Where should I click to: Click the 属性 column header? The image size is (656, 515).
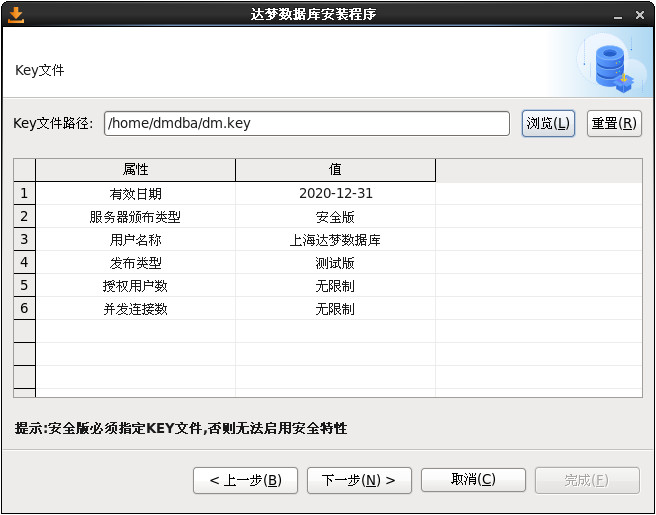pyautogui.click(x=136, y=170)
